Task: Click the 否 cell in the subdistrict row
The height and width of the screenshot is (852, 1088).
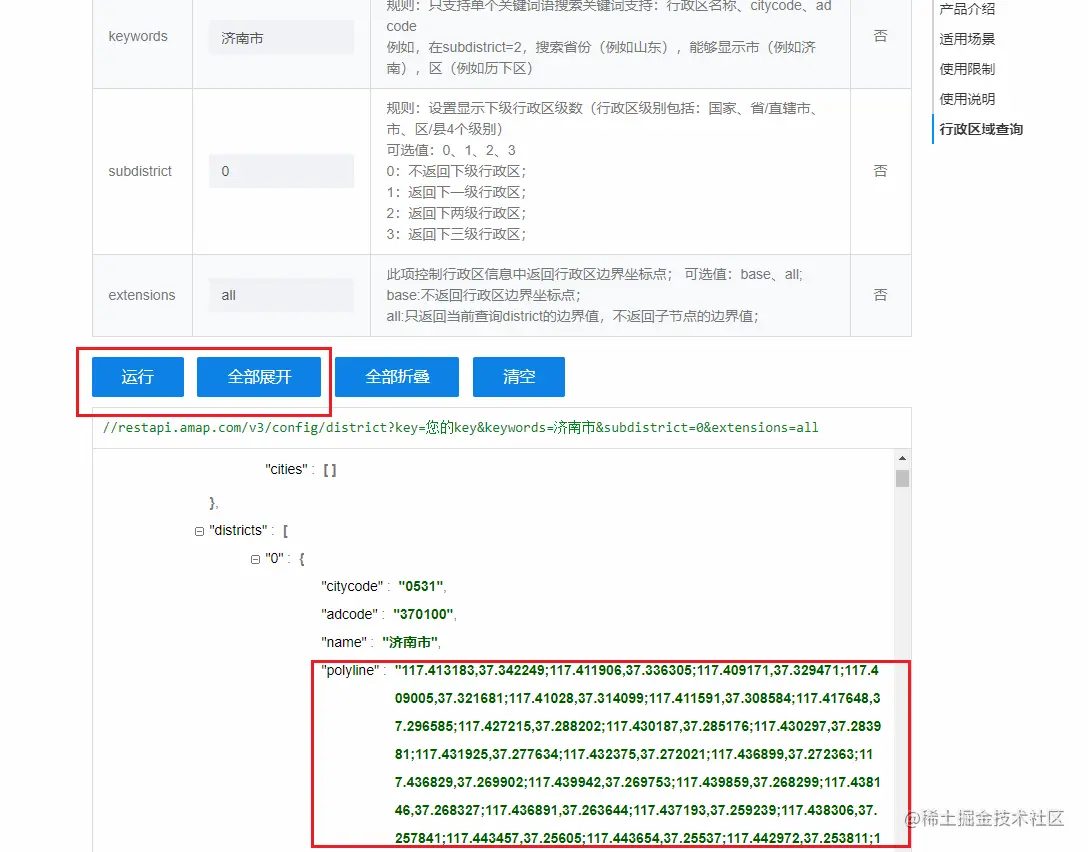Action: tap(881, 171)
